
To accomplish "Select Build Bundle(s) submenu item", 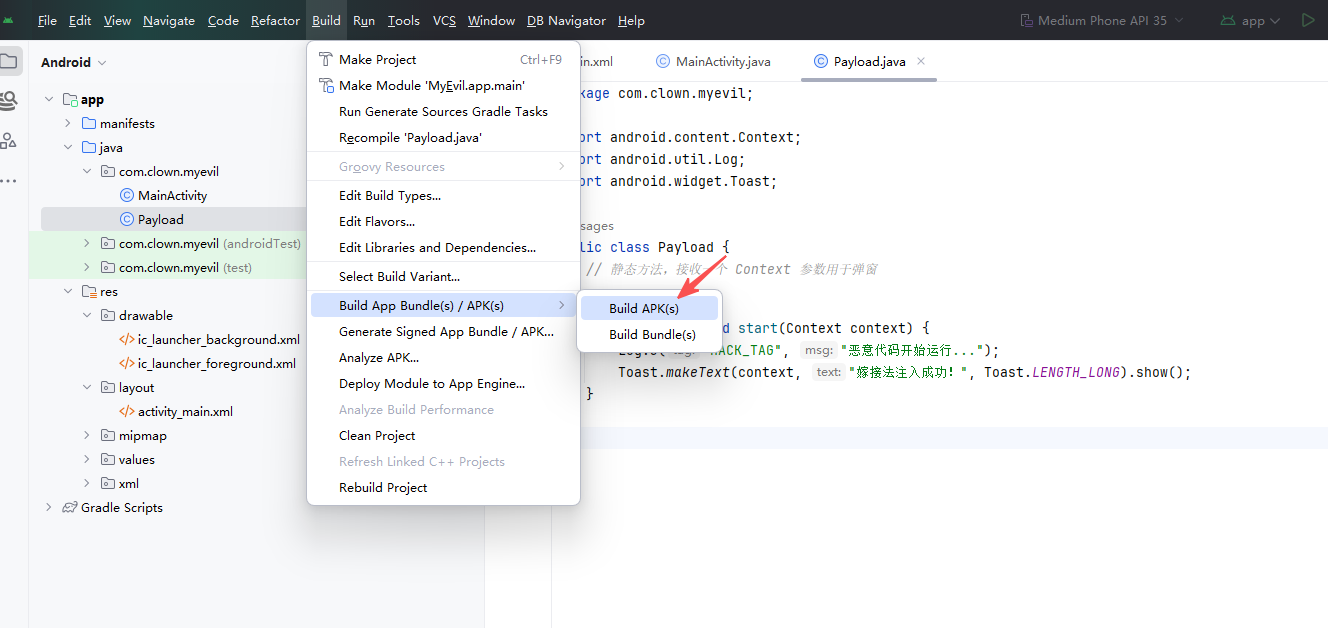I will click(x=652, y=335).
